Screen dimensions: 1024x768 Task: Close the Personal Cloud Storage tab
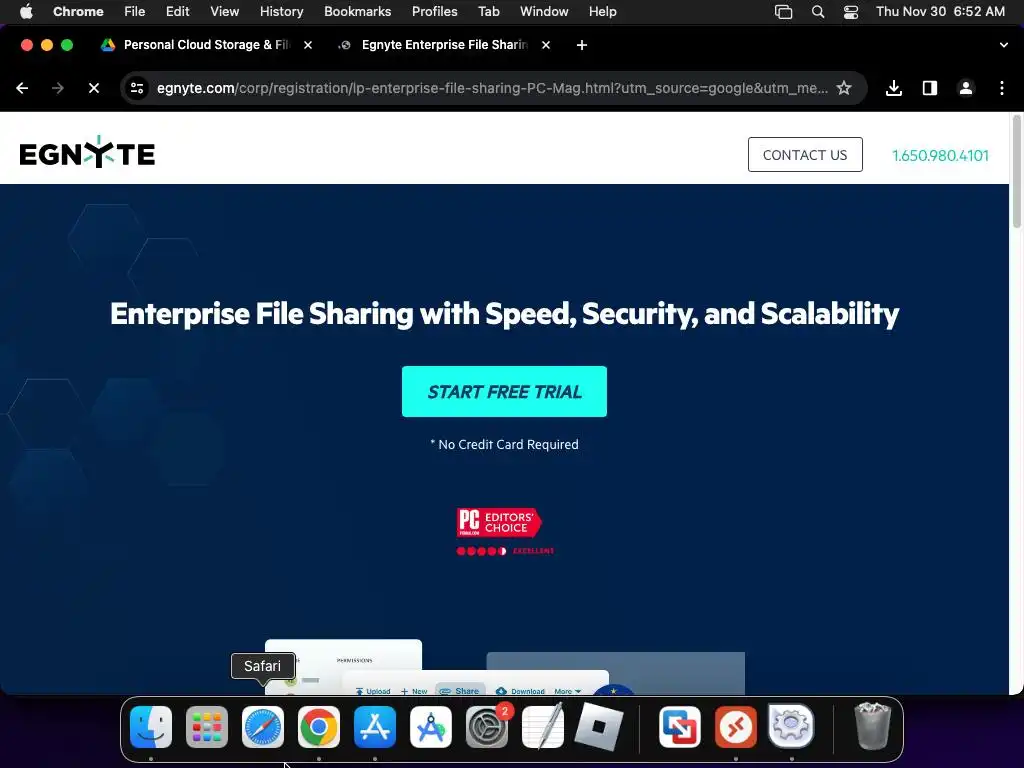(x=308, y=45)
